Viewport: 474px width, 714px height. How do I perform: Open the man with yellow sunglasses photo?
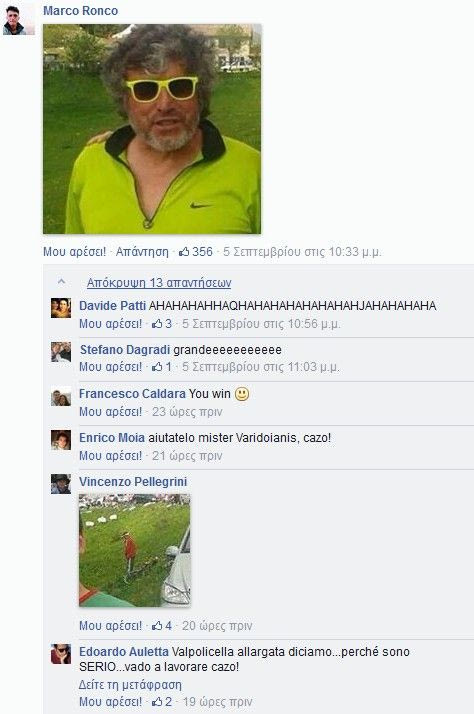coord(152,129)
